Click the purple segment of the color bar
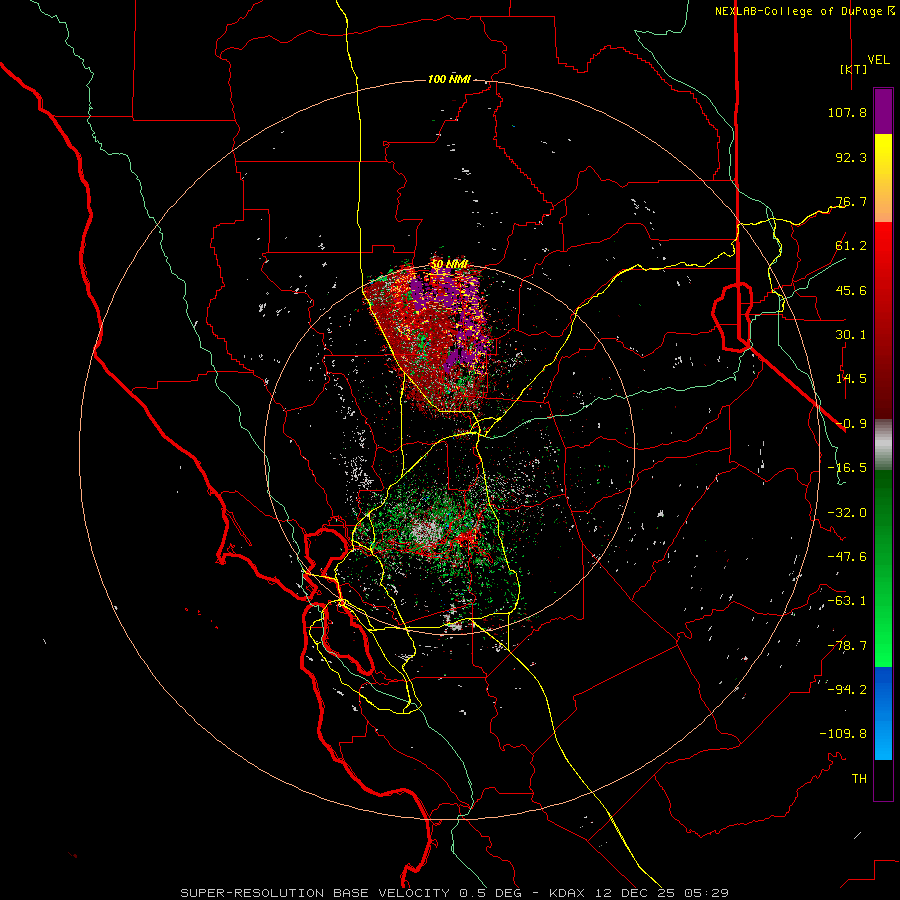The width and height of the screenshot is (900, 900). [883, 111]
